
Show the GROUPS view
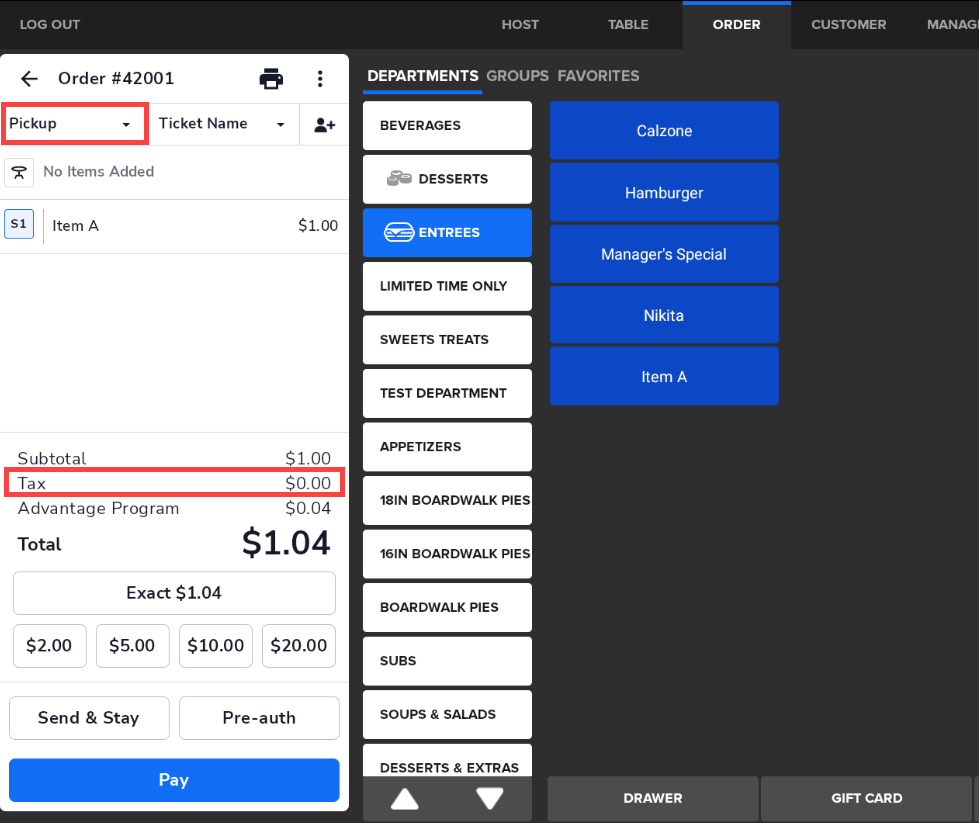click(x=518, y=76)
